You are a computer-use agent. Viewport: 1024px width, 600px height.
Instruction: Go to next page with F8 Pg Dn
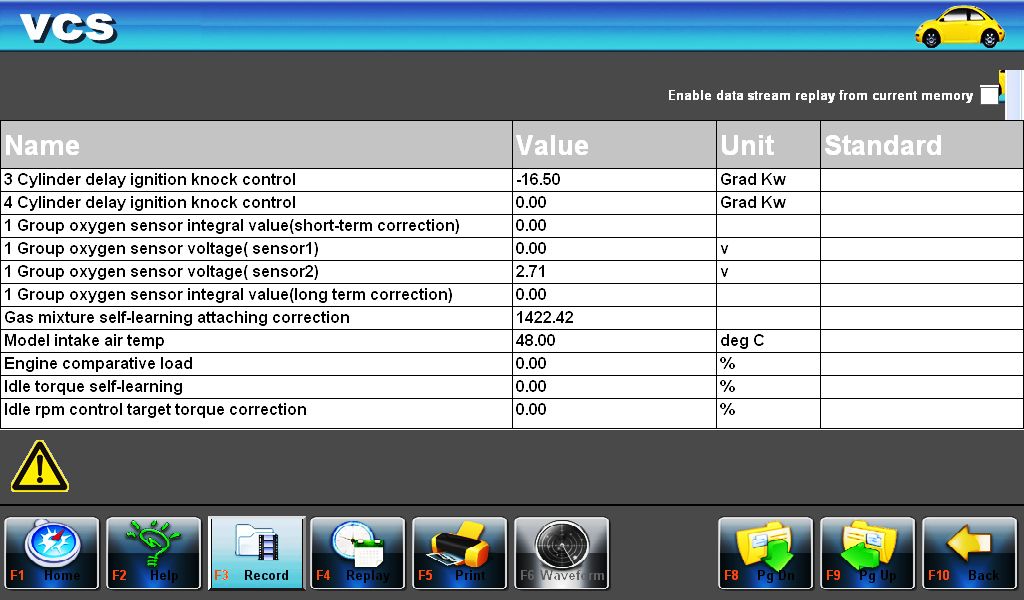click(765, 553)
